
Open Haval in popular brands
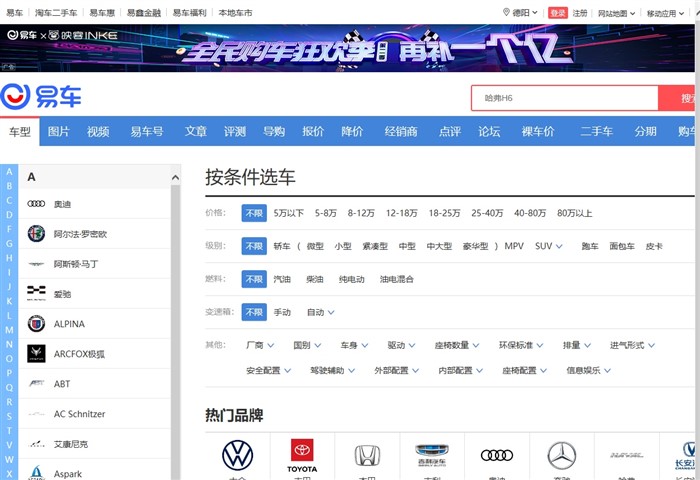[627, 456]
